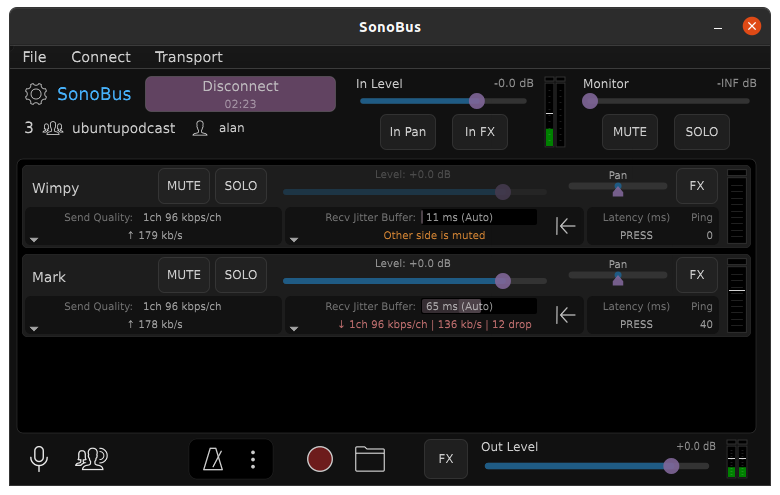This screenshot has width=780, height=495.
Task: Mute the Wimpy peer
Action: (x=184, y=186)
